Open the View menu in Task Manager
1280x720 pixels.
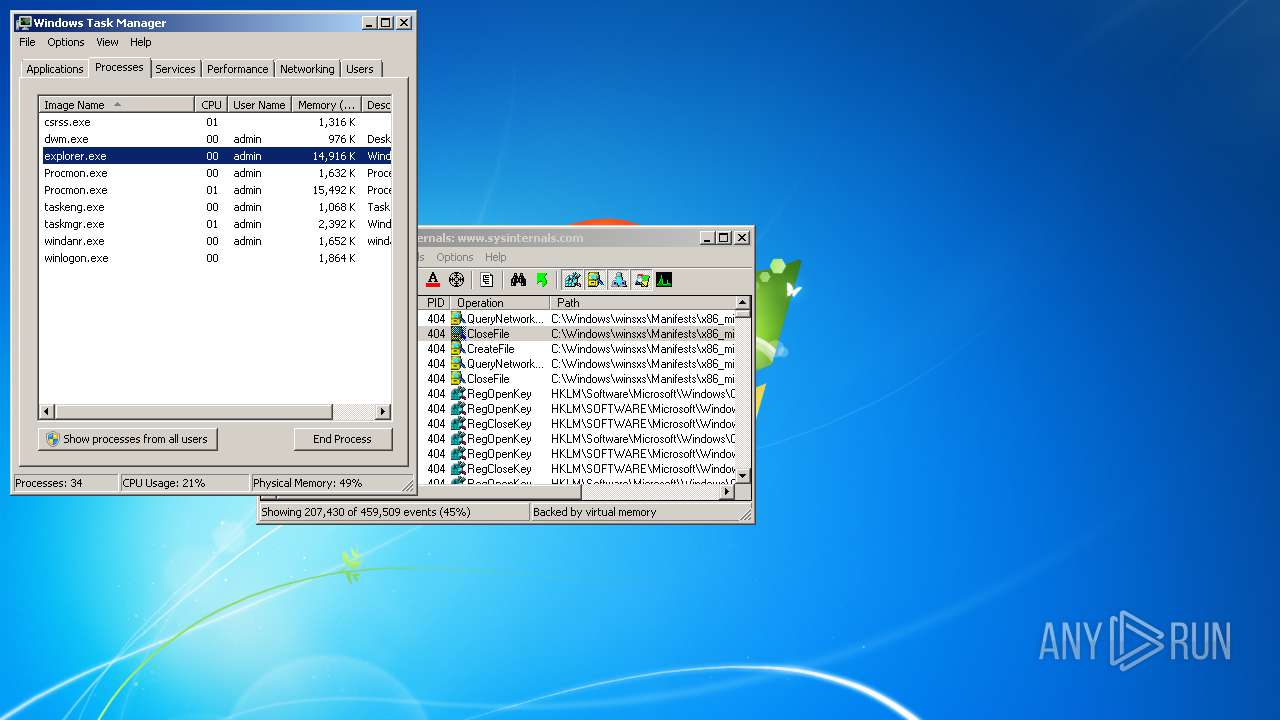coord(107,42)
